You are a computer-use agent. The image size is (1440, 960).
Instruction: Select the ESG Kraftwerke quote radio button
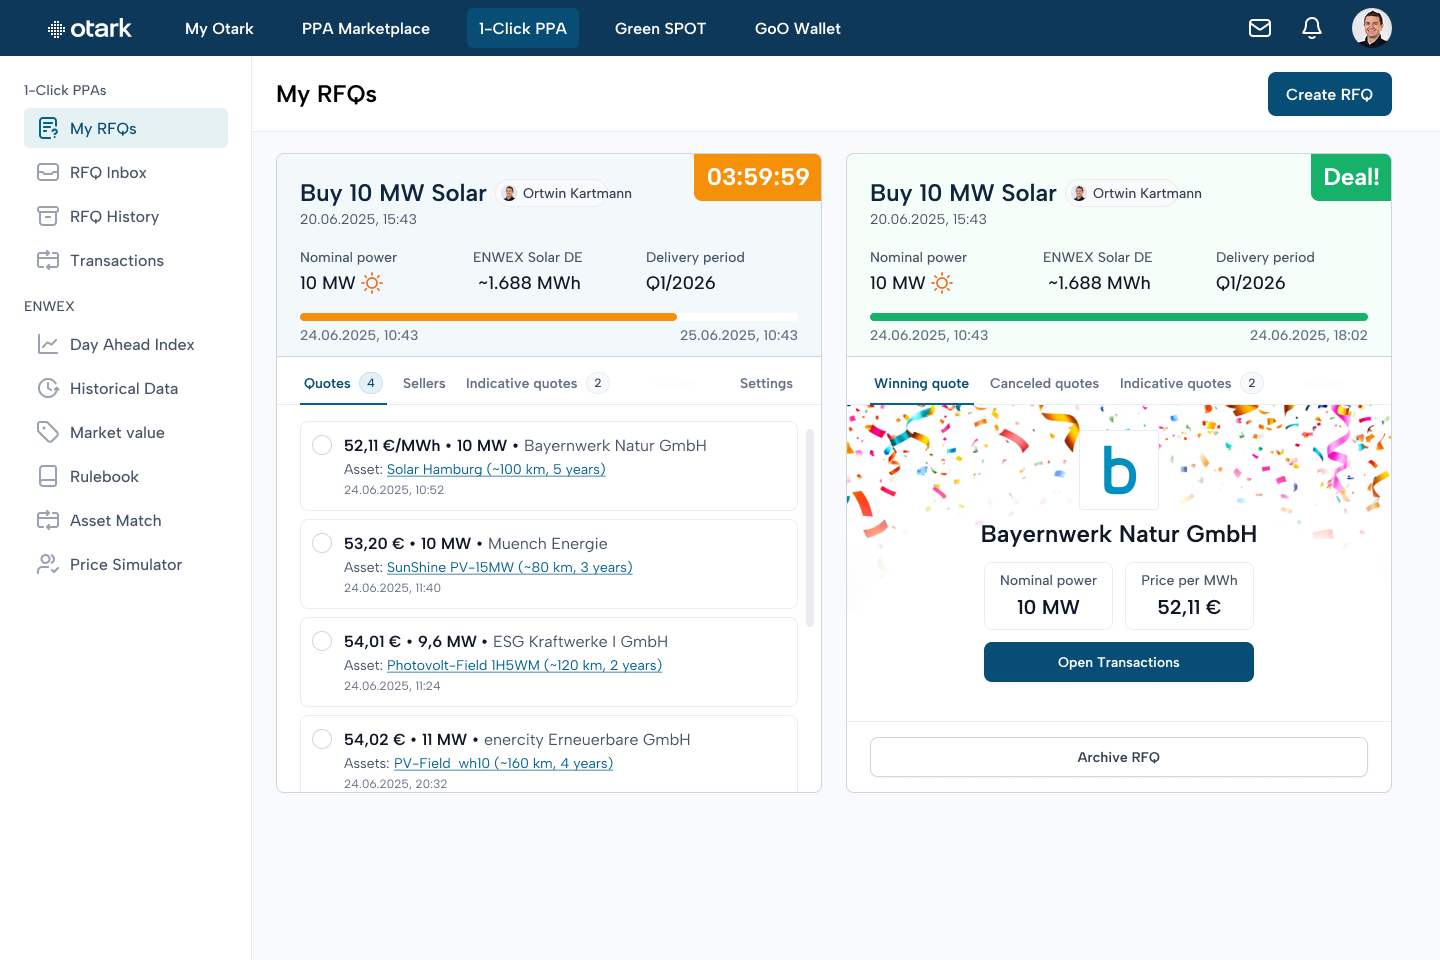322,641
